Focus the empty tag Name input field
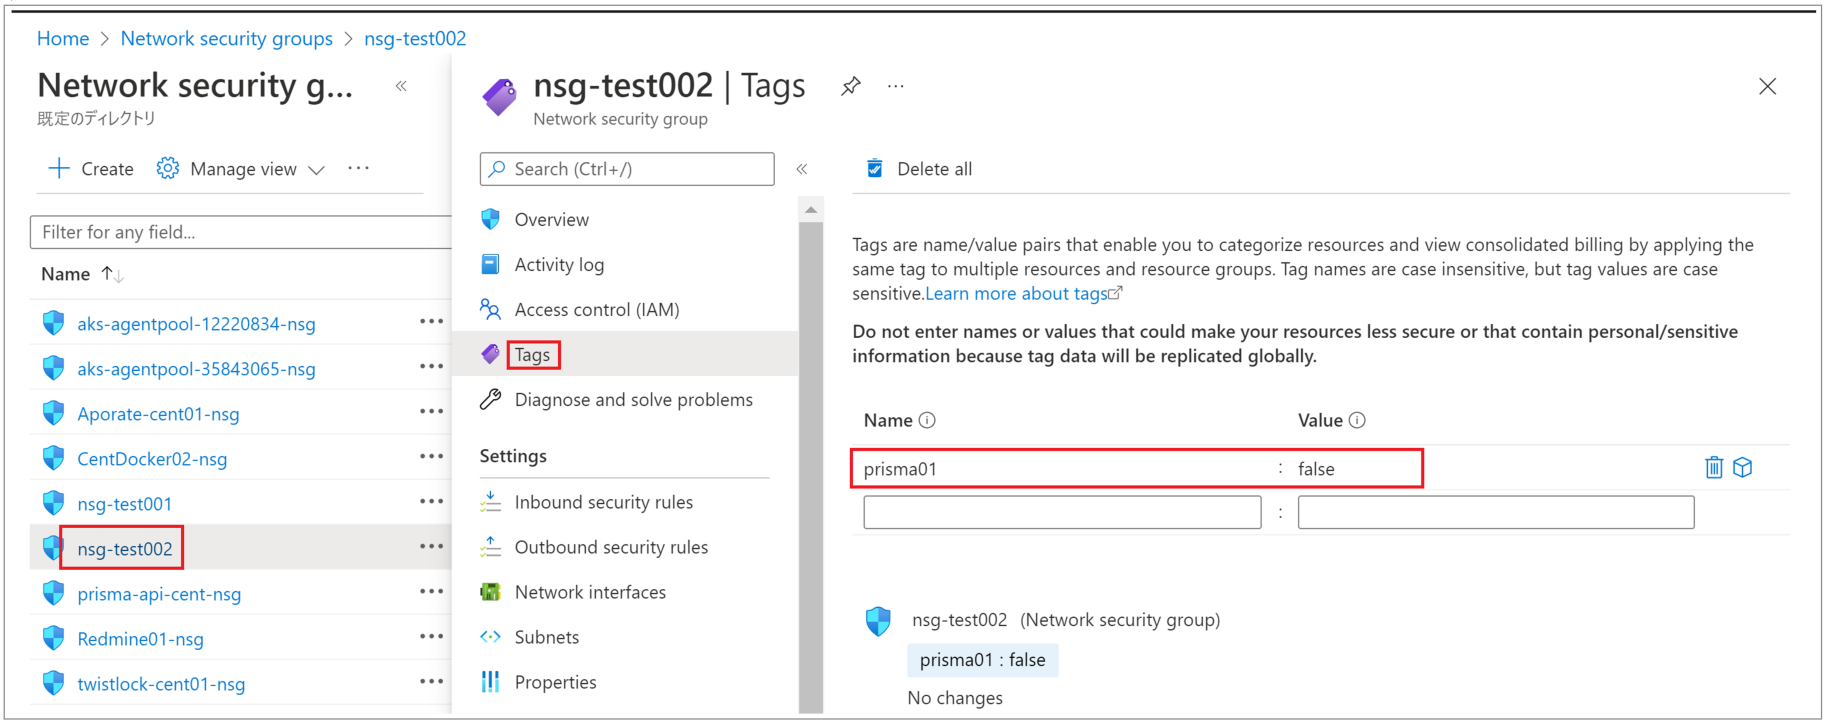This screenshot has width=1827, height=725. coord(1061,513)
